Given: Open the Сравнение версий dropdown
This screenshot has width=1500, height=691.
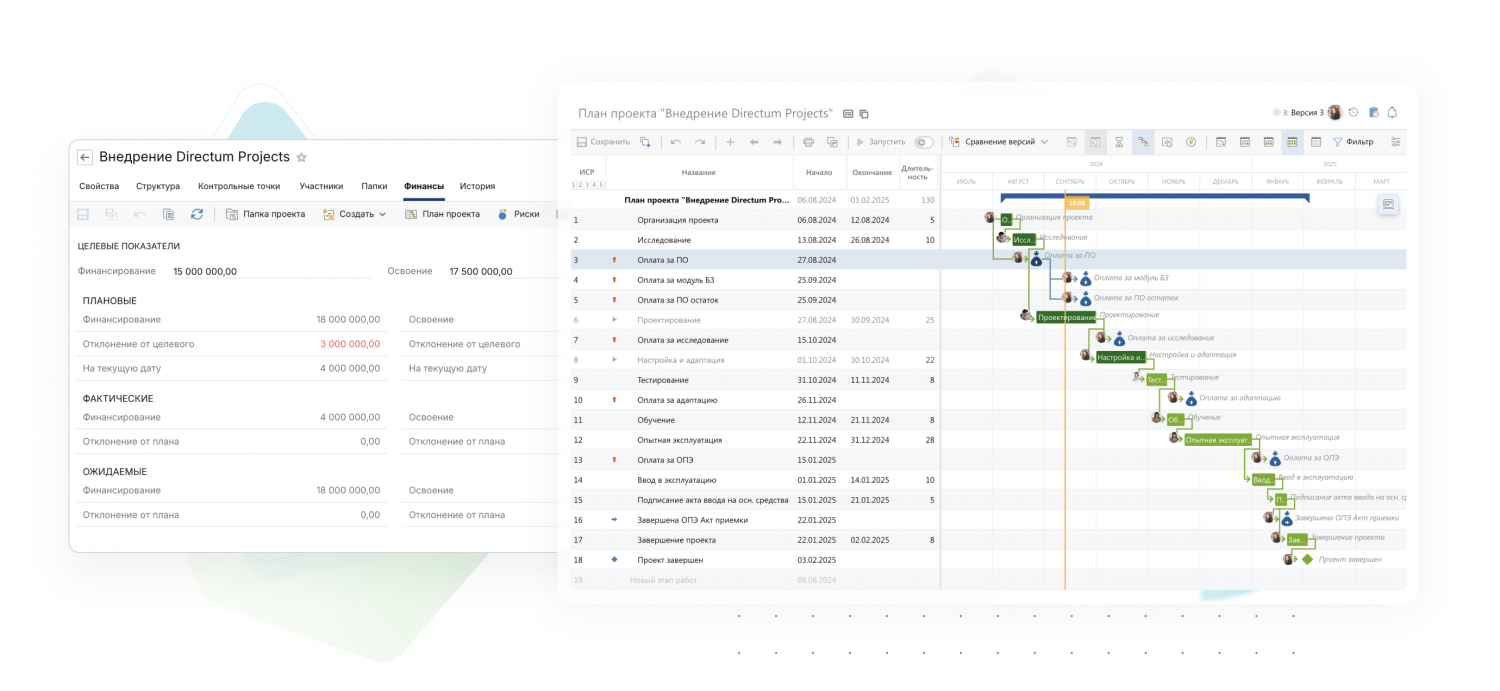Looking at the screenshot, I should (998, 142).
